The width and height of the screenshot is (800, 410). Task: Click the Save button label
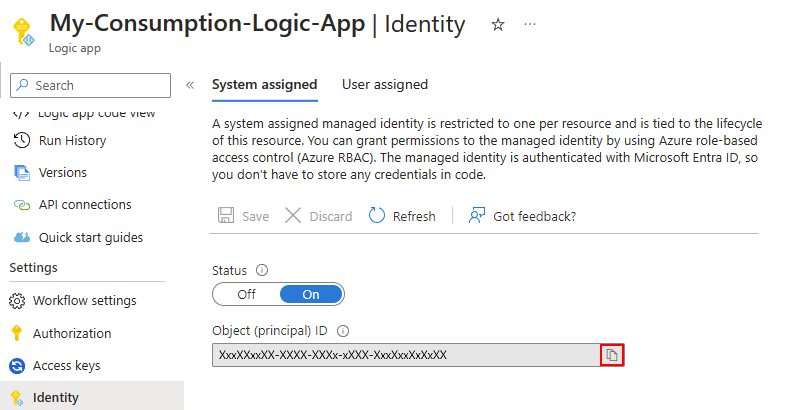pos(256,217)
